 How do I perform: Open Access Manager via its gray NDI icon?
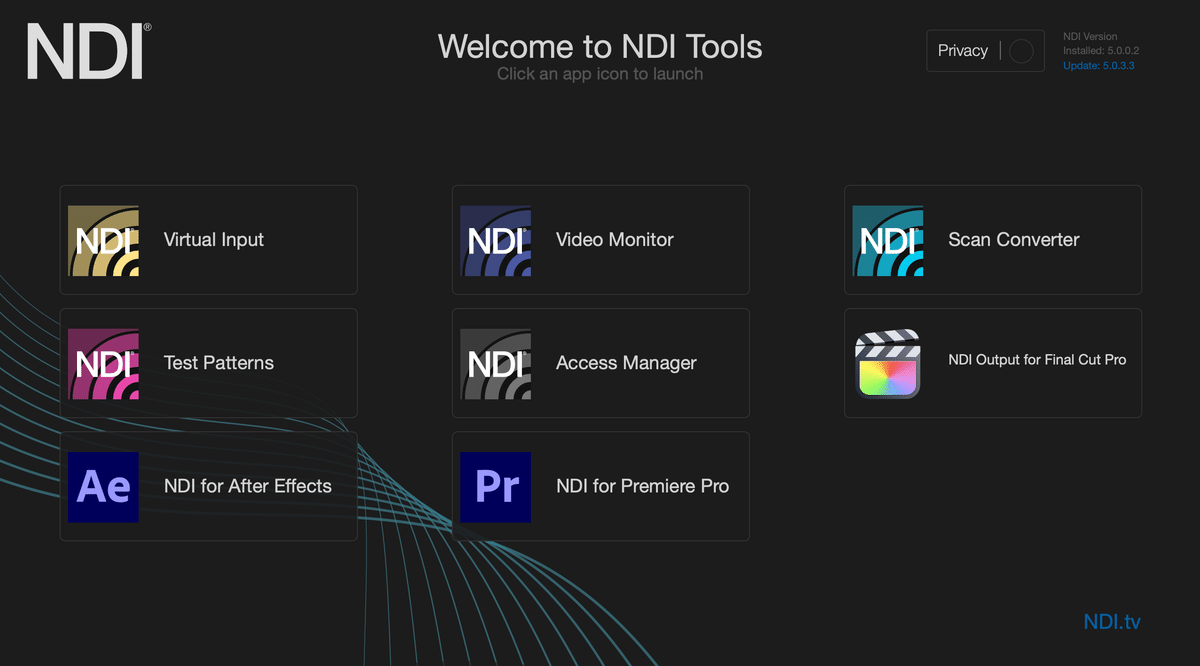coord(495,364)
